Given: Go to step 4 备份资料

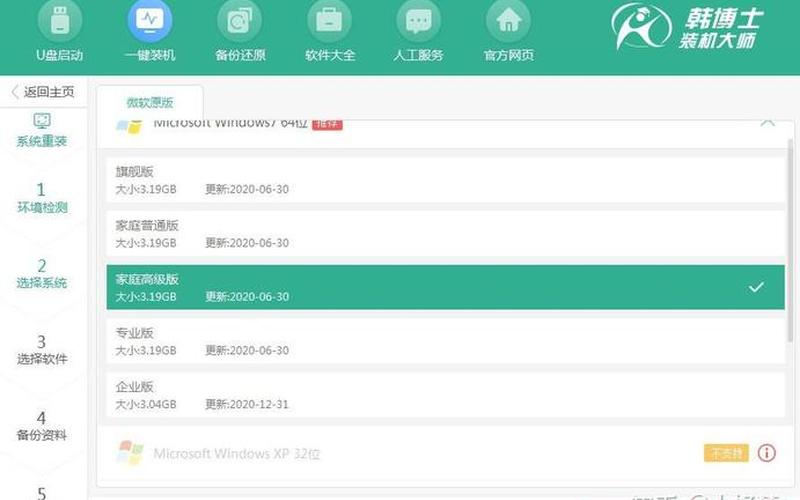Looking at the screenshot, I should pos(42,426).
